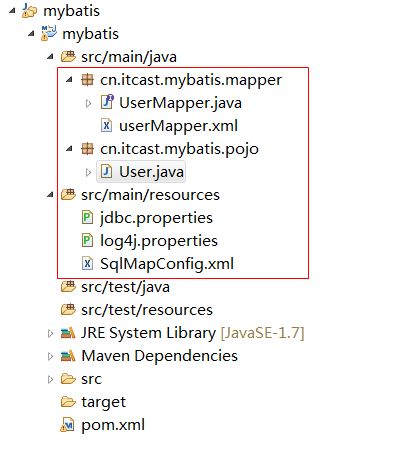
Task: Click the nested mybatis Maven module icon
Action: (48, 34)
